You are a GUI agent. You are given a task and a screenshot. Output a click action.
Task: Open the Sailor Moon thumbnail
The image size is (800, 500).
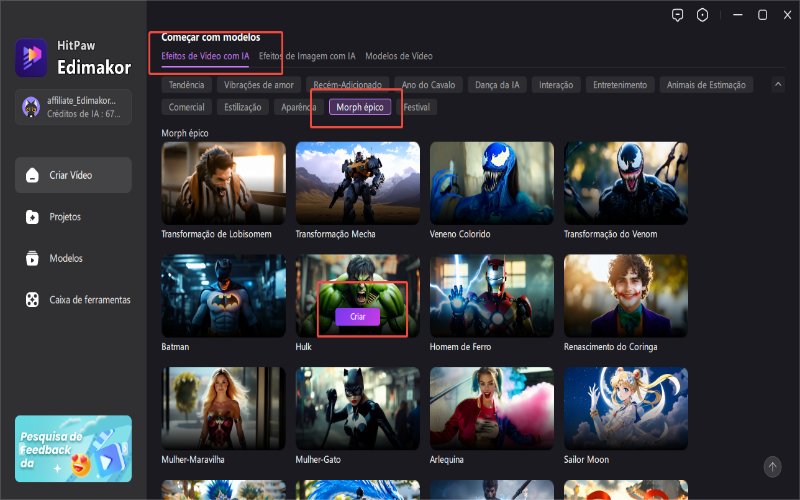pos(626,409)
